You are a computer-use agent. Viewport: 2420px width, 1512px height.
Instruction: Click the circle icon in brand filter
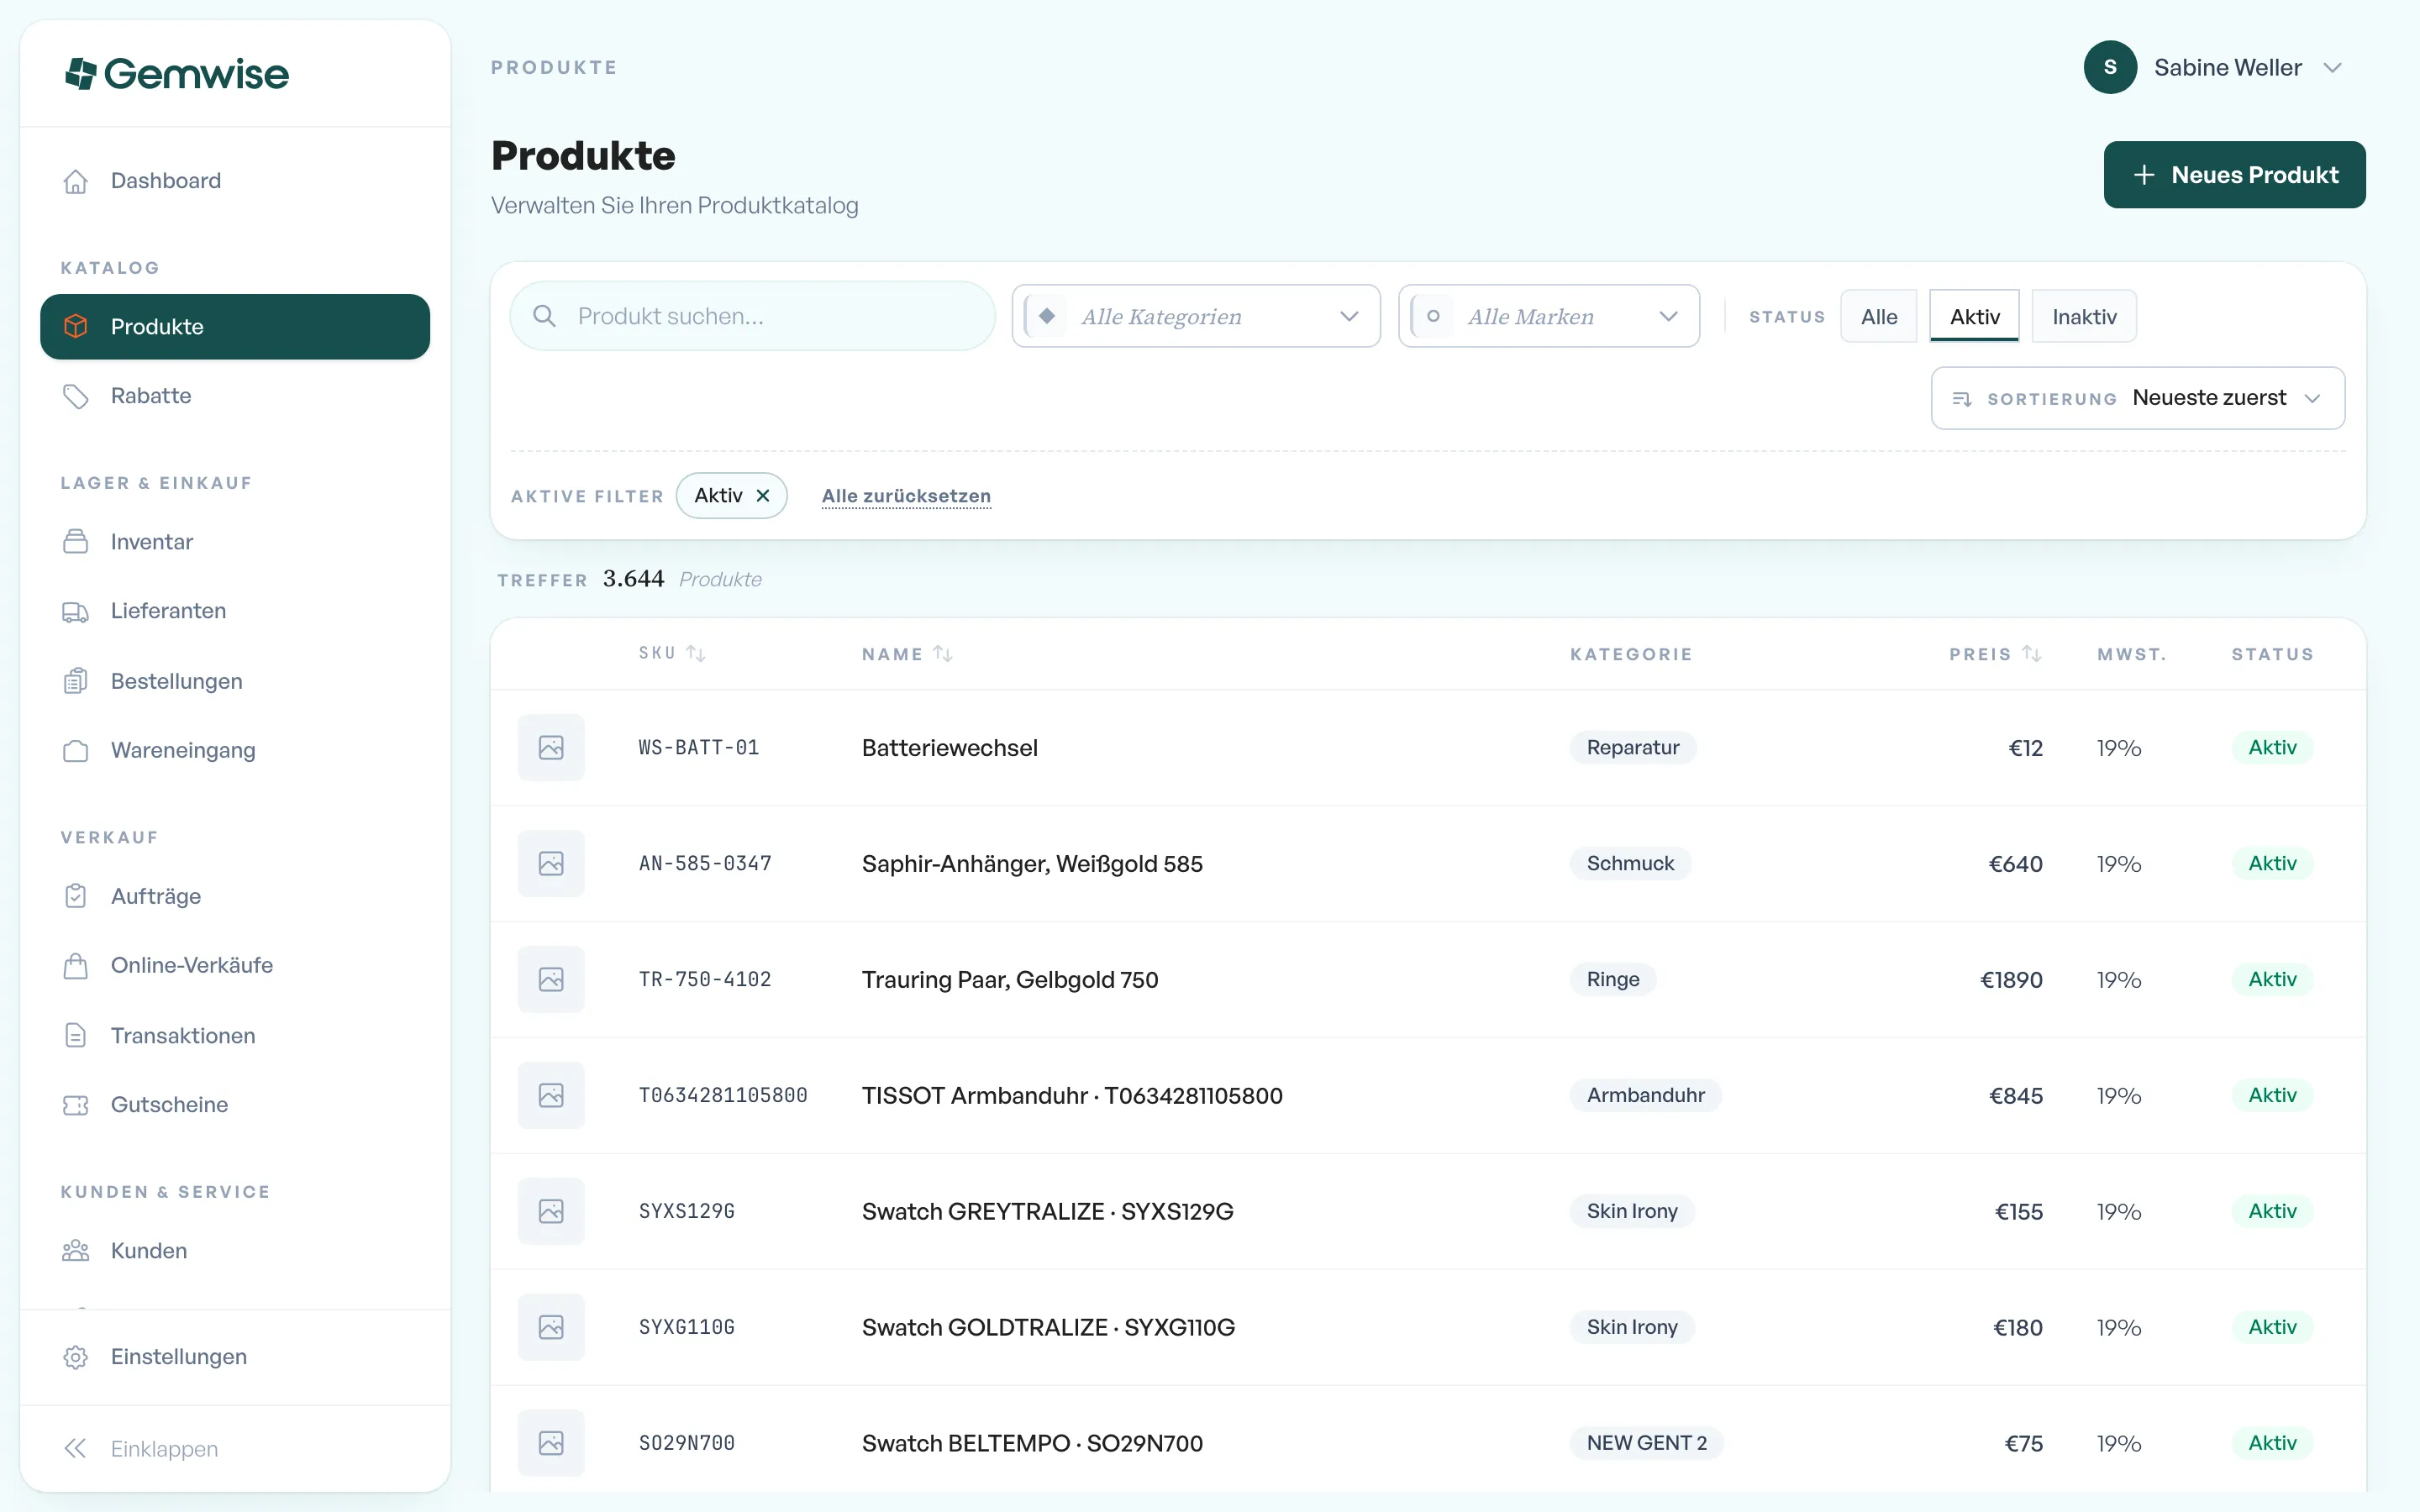1433,316
